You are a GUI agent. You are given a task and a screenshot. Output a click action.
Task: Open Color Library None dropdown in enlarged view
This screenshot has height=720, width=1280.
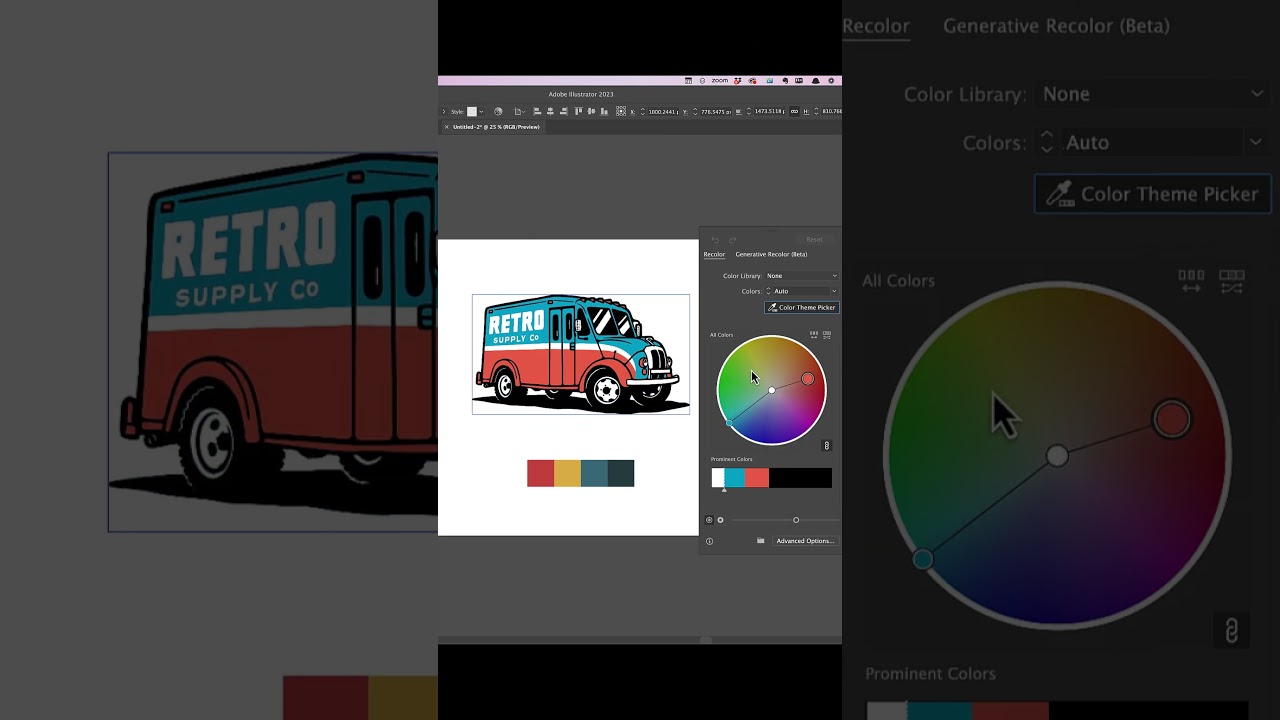pos(1153,94)
